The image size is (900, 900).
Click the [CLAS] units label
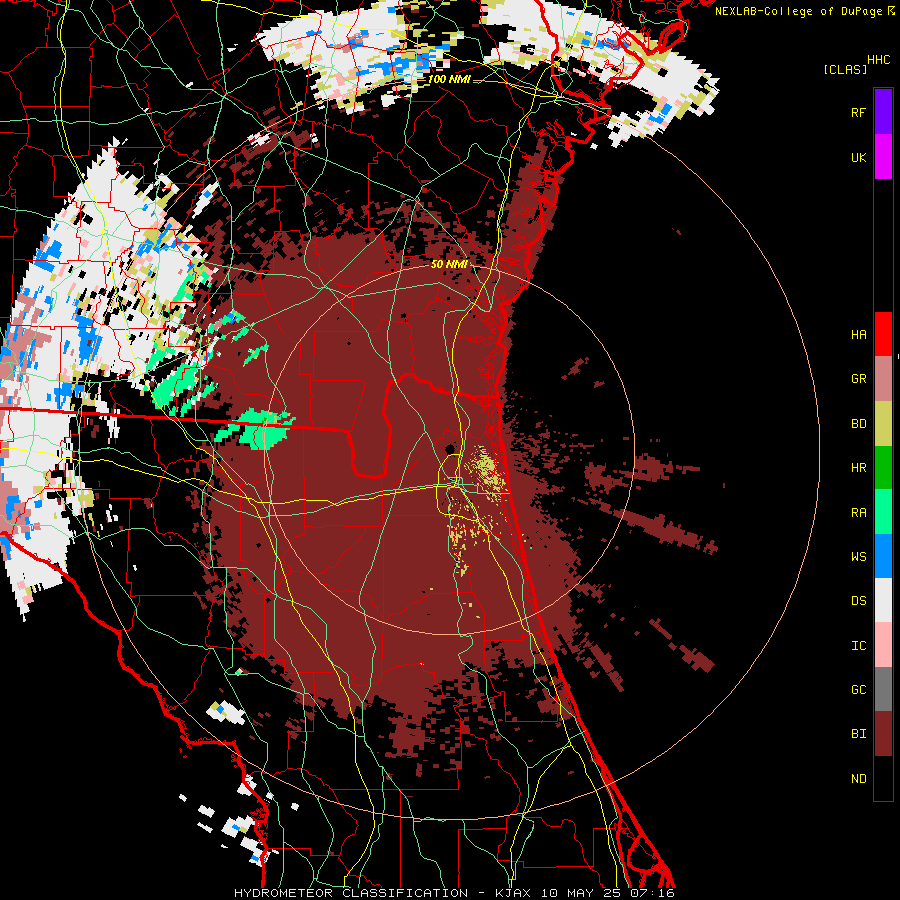(845, 69)
